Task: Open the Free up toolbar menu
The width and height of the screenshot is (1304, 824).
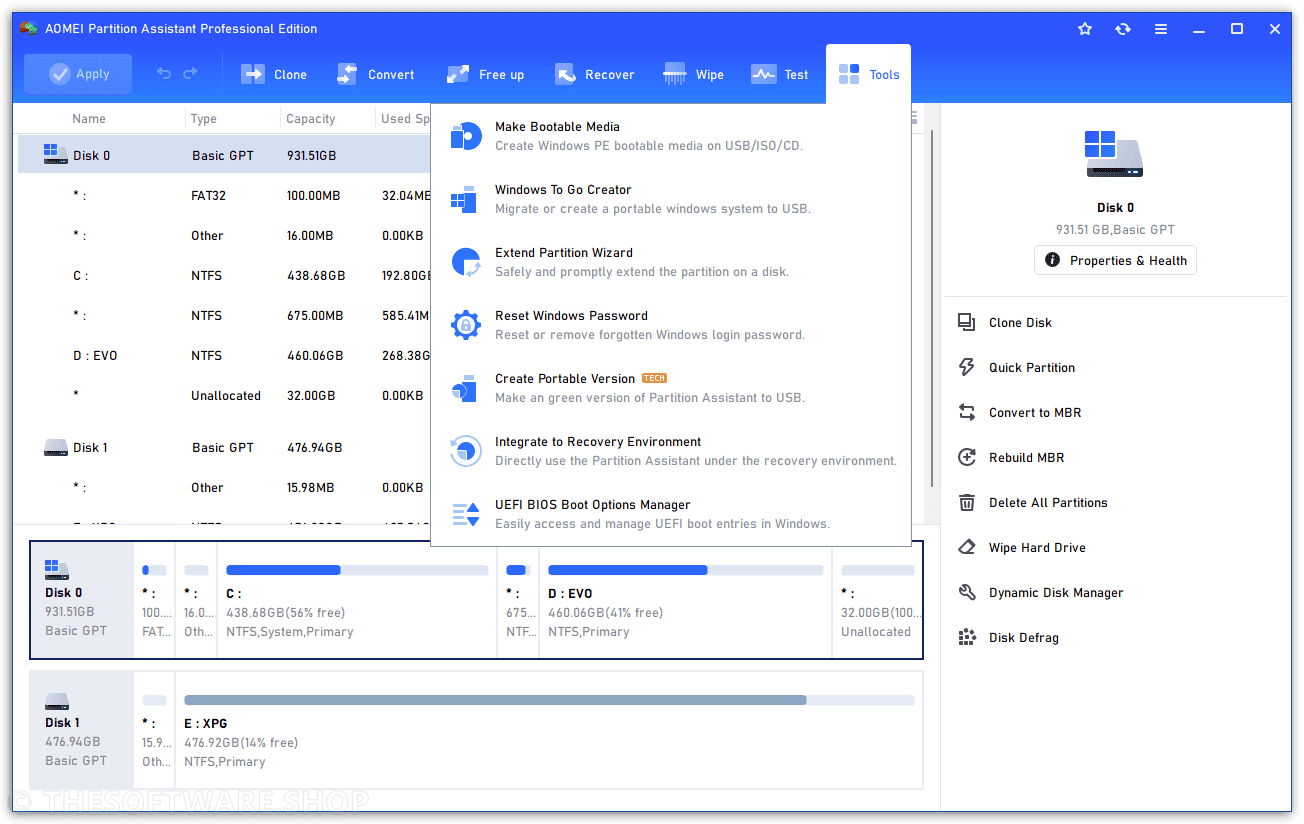Action: [x=485, y=74]
